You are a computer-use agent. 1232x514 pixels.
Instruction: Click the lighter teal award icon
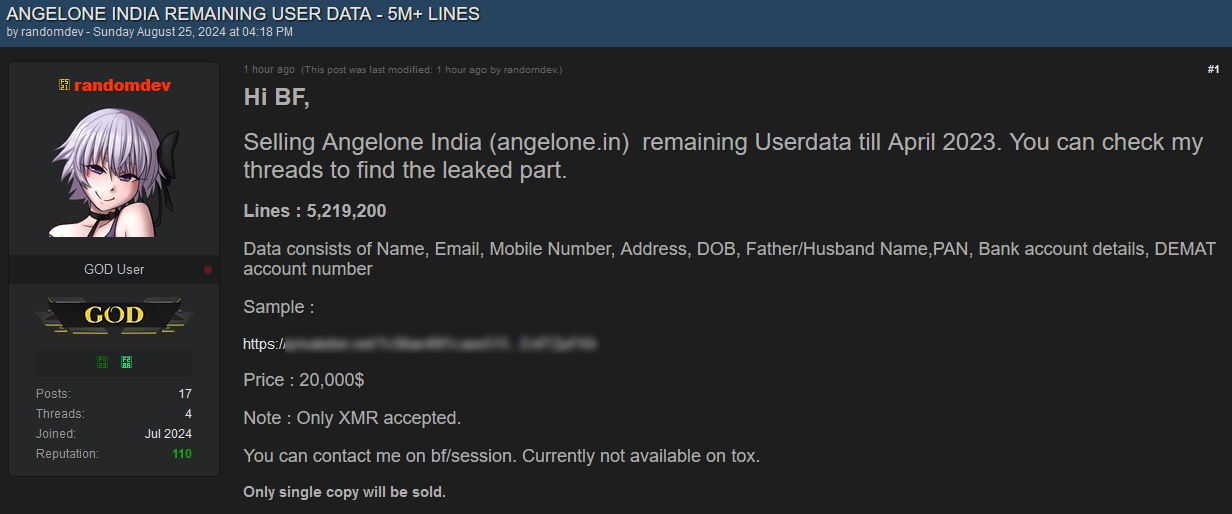tap(126, 362)
